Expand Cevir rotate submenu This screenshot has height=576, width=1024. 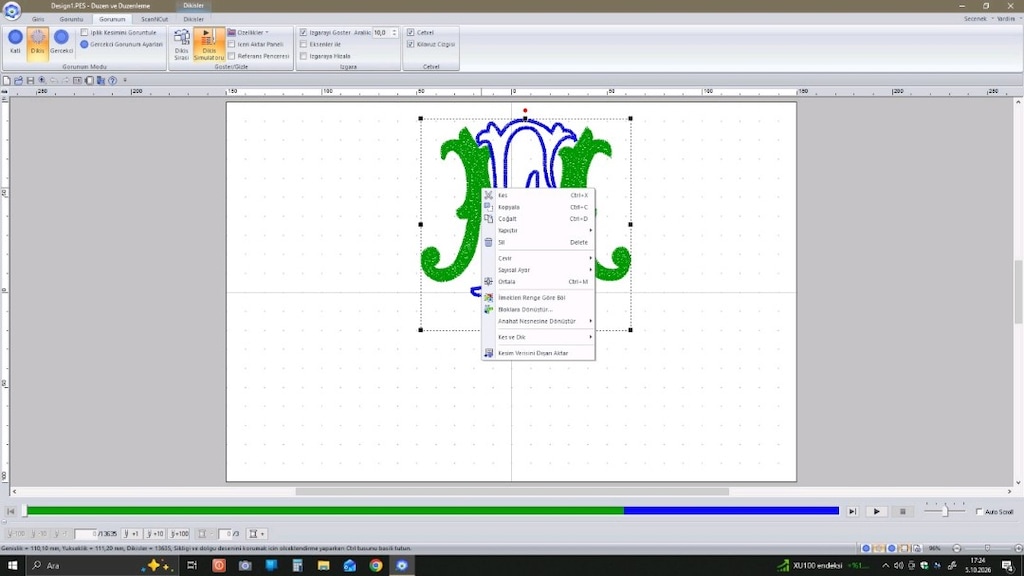point(539,258)
